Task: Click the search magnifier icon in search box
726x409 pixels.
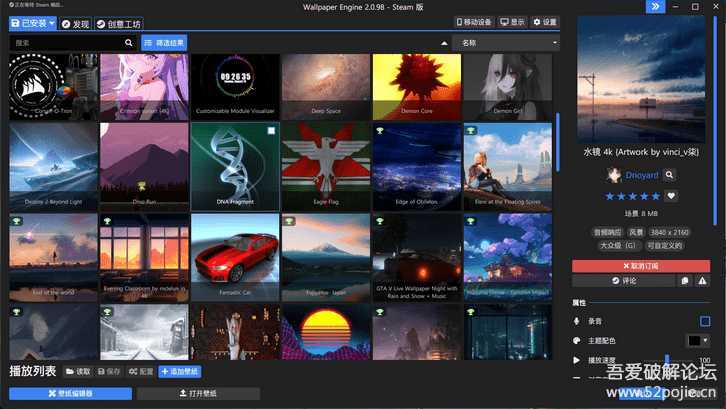Action: [129, 43]
